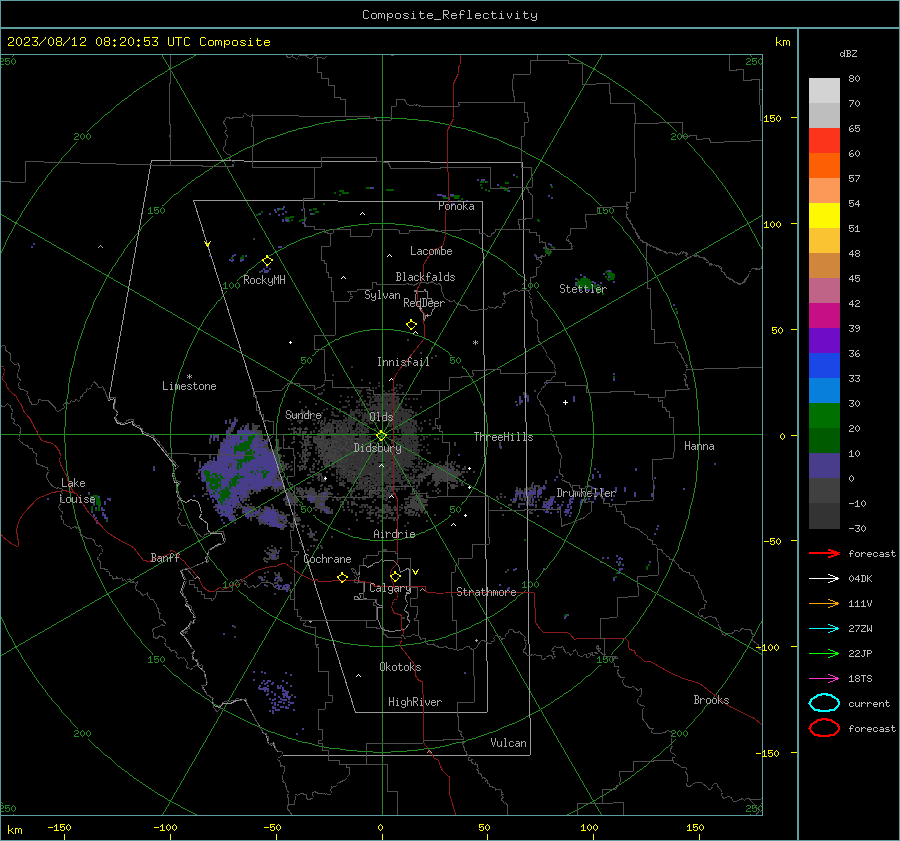Click the RedDeer label
Viewport: 900px width, 841px height.
(x=424, y=303)
